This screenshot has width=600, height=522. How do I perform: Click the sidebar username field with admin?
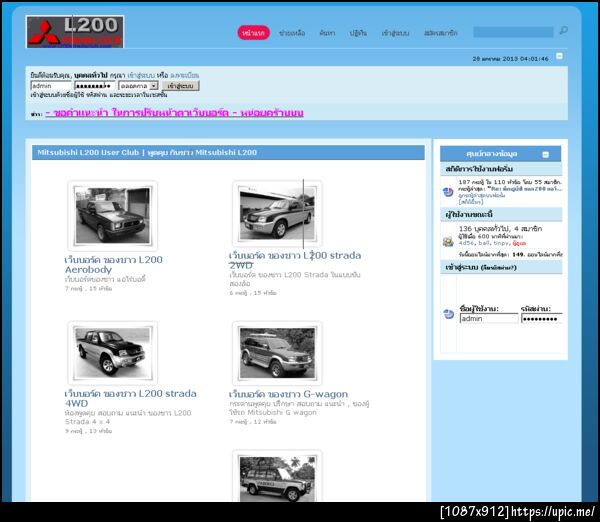click(489, 318)
